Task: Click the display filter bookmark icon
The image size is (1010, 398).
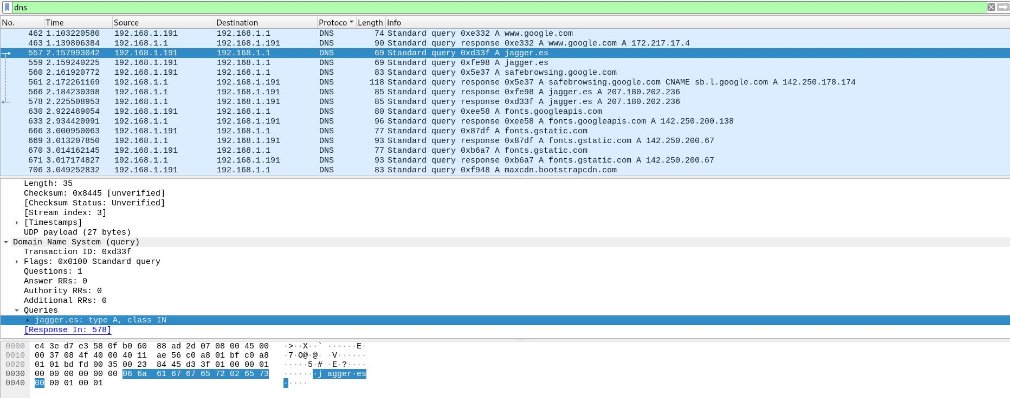Action: 6,7
